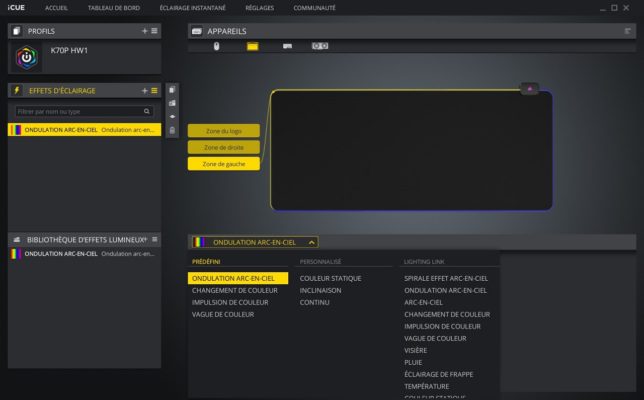Click rainbow swatch of the library row
644x400 pixels.
point(16,254)
